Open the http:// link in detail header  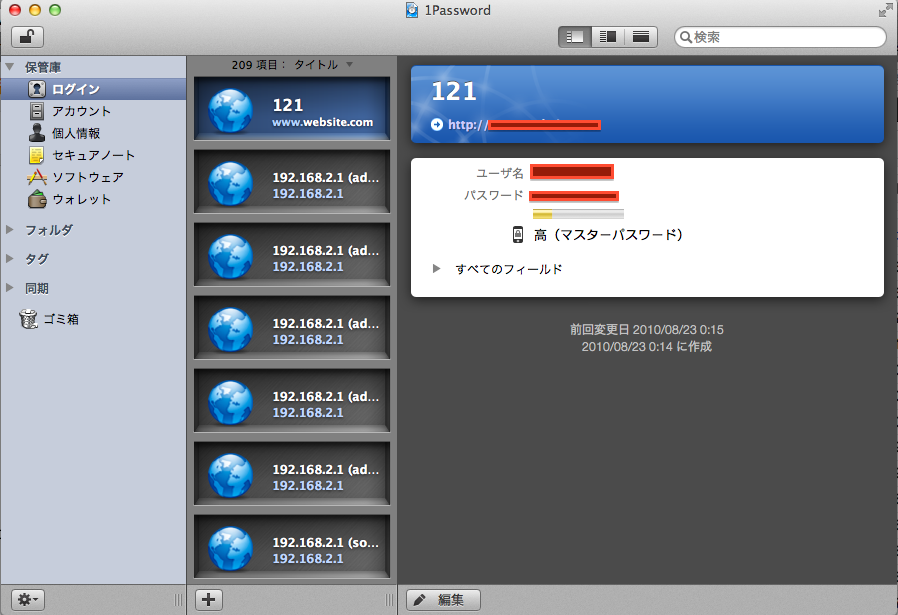(x=524, y=124)
